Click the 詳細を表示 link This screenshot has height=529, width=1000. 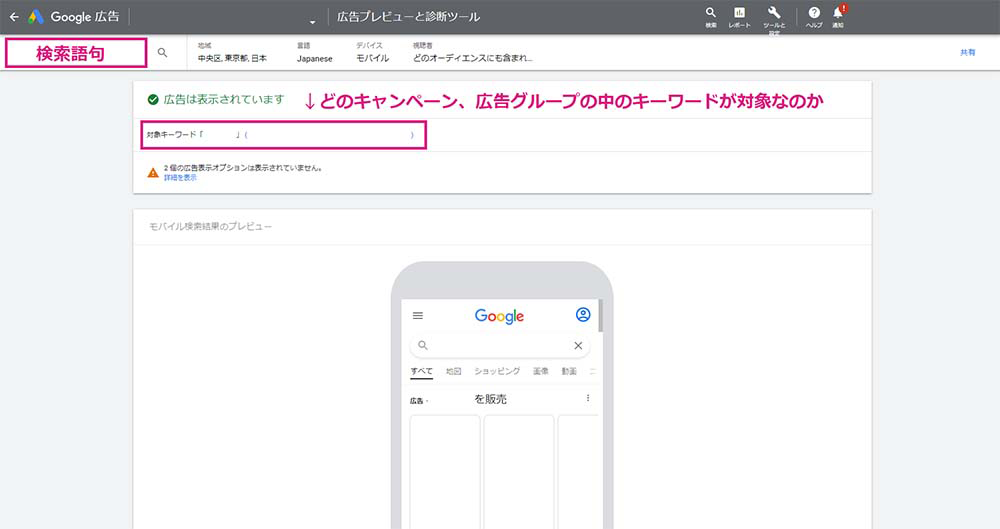click(x=180, y=178)
